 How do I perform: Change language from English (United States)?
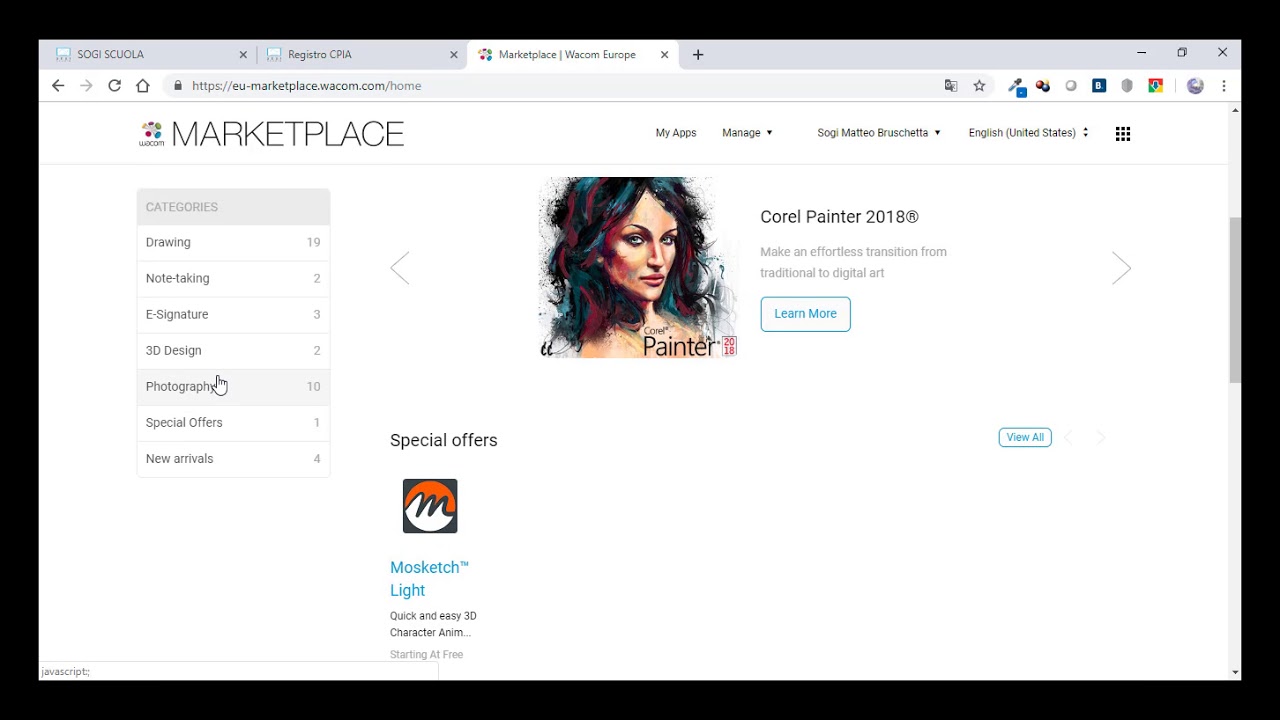point(1028,133)
